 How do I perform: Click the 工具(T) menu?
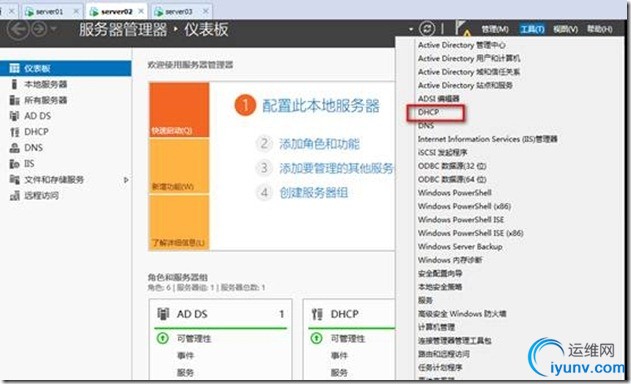coord(532,29)
